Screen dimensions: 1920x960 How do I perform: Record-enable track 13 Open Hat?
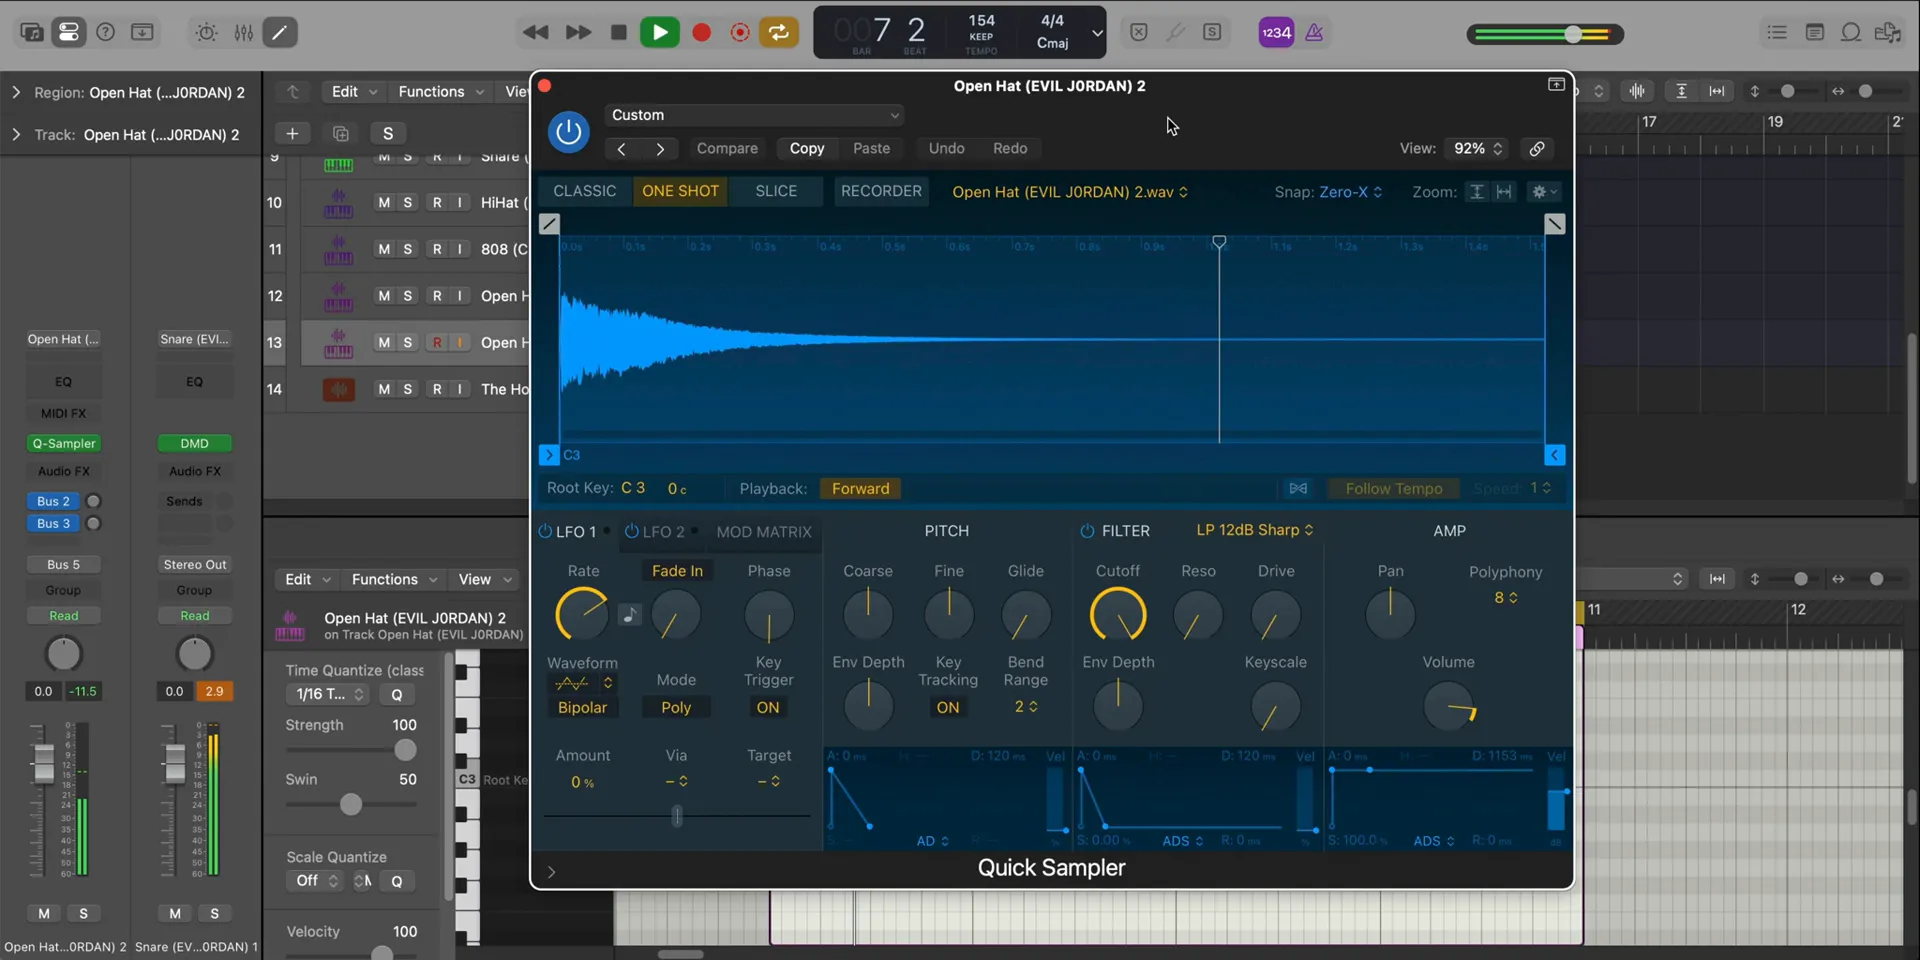pyautogui.click(x=437, y=342)
